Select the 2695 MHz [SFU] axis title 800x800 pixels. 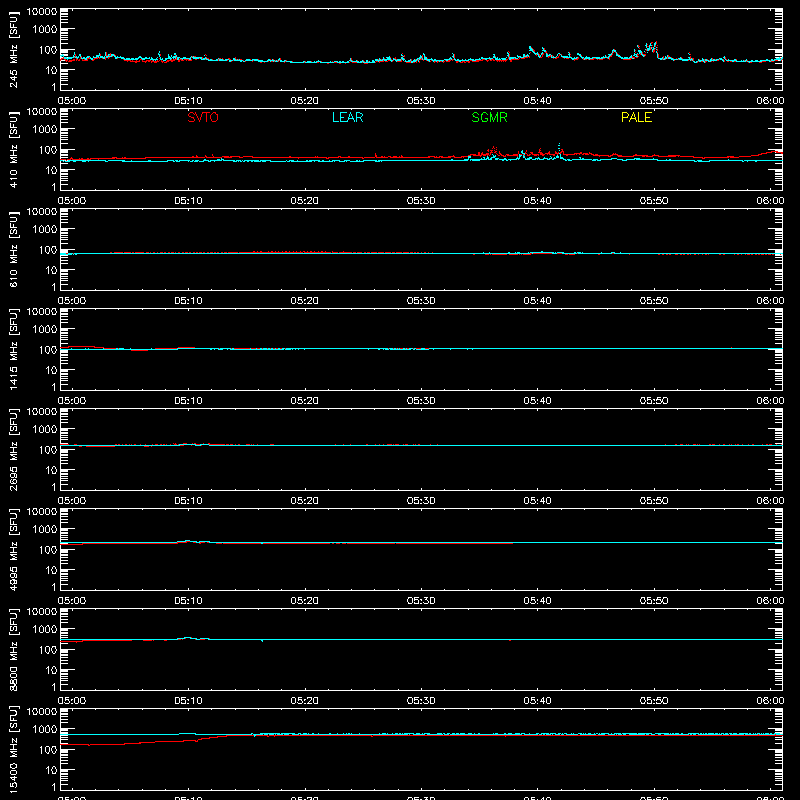[x=13, y=449]
